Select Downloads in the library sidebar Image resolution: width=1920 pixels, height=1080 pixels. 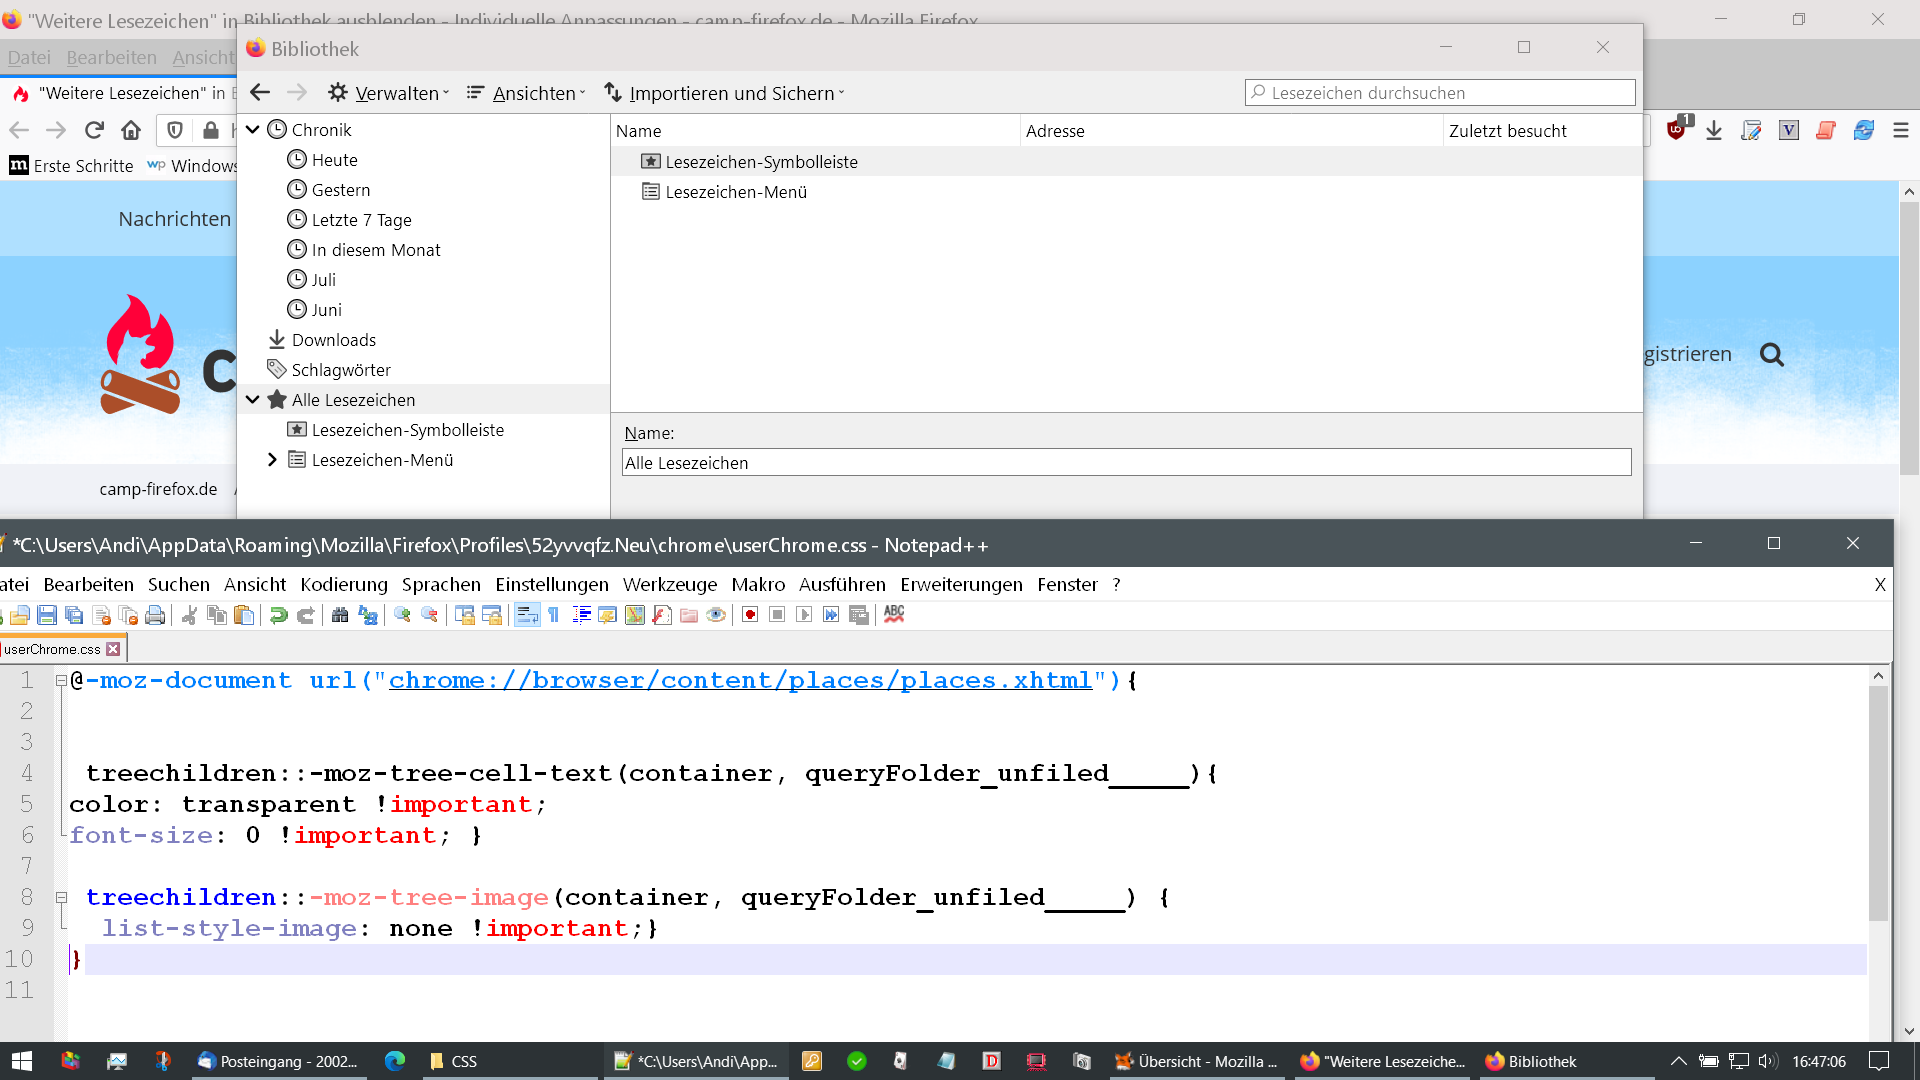click(x=333, y=340)
